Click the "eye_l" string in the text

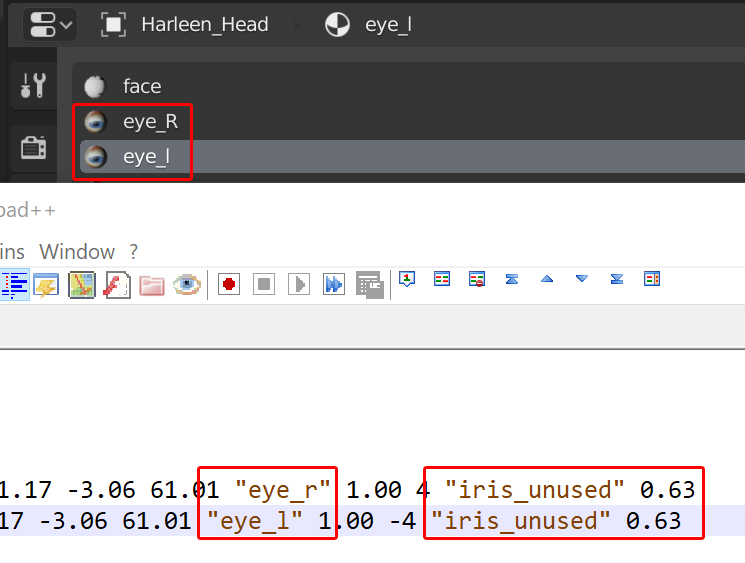coord(255,521)
